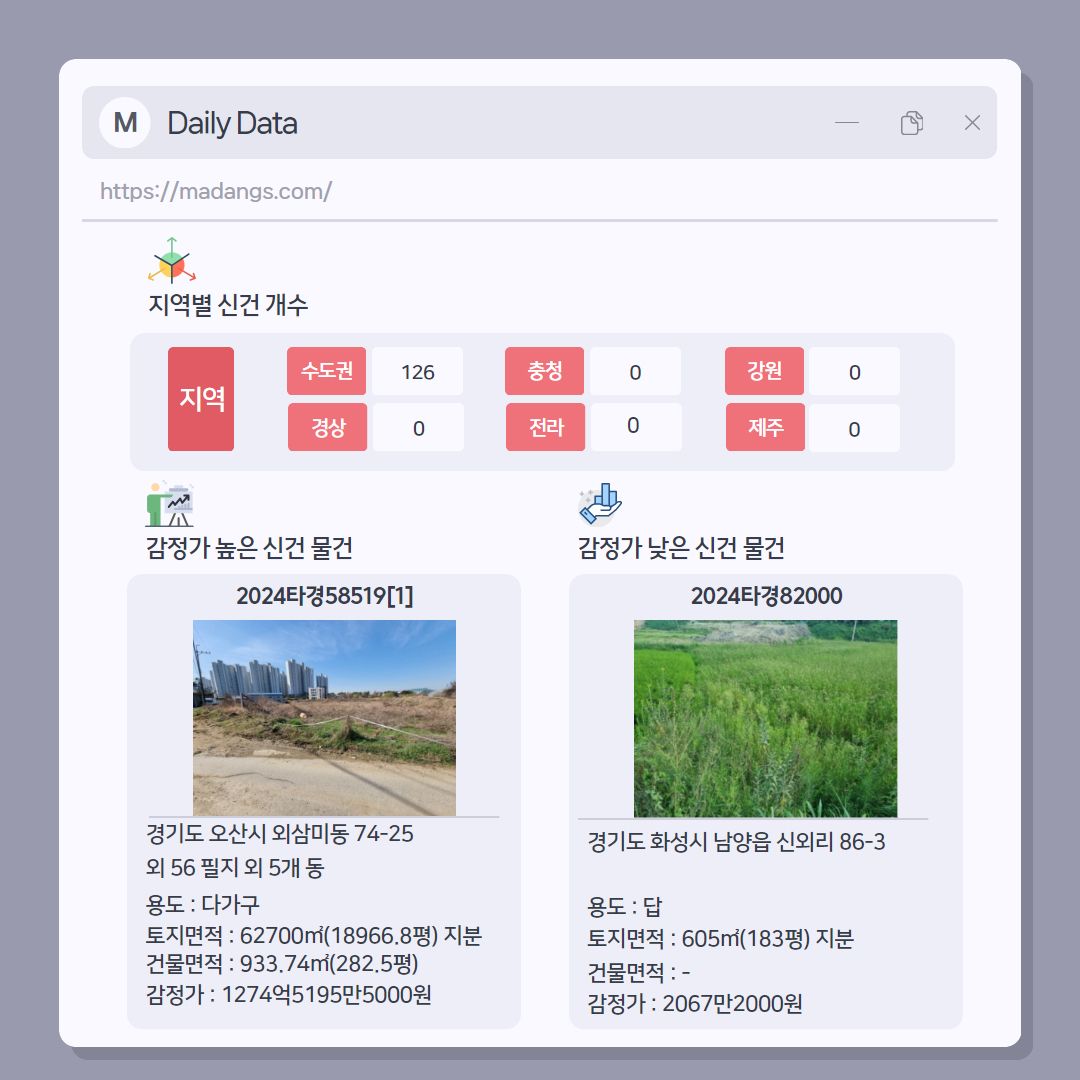Open the https://madangs.com/ link
1080x1080 pixels.
pos(216,191)
